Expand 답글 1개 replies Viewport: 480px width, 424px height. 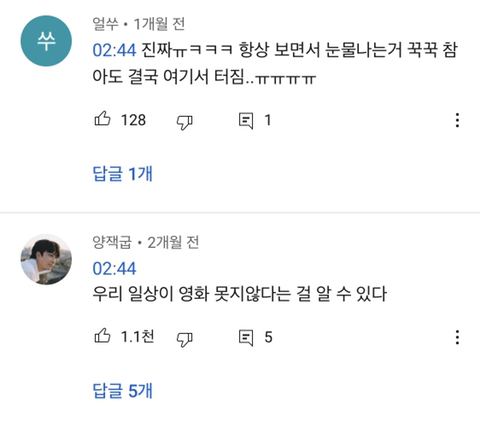(123, 174)
